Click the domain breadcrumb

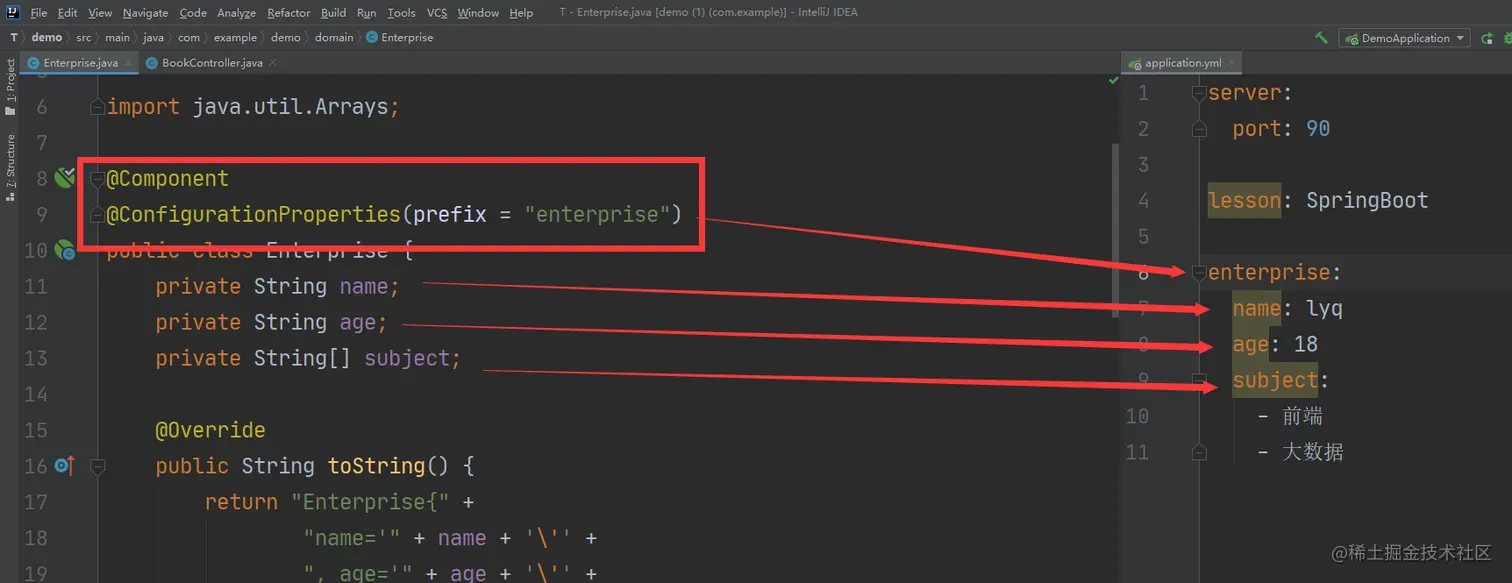334,37
